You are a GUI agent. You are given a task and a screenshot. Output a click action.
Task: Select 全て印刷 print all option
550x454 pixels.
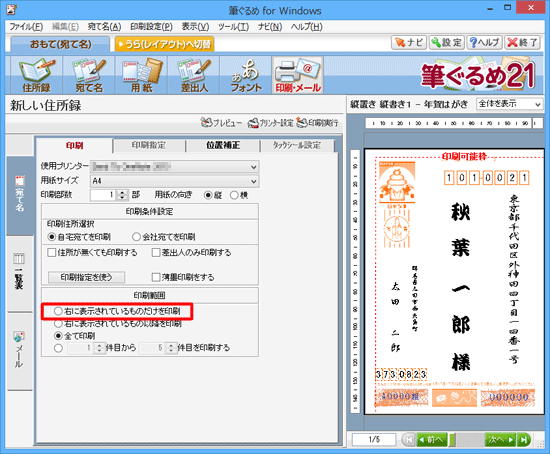point(58,336)
